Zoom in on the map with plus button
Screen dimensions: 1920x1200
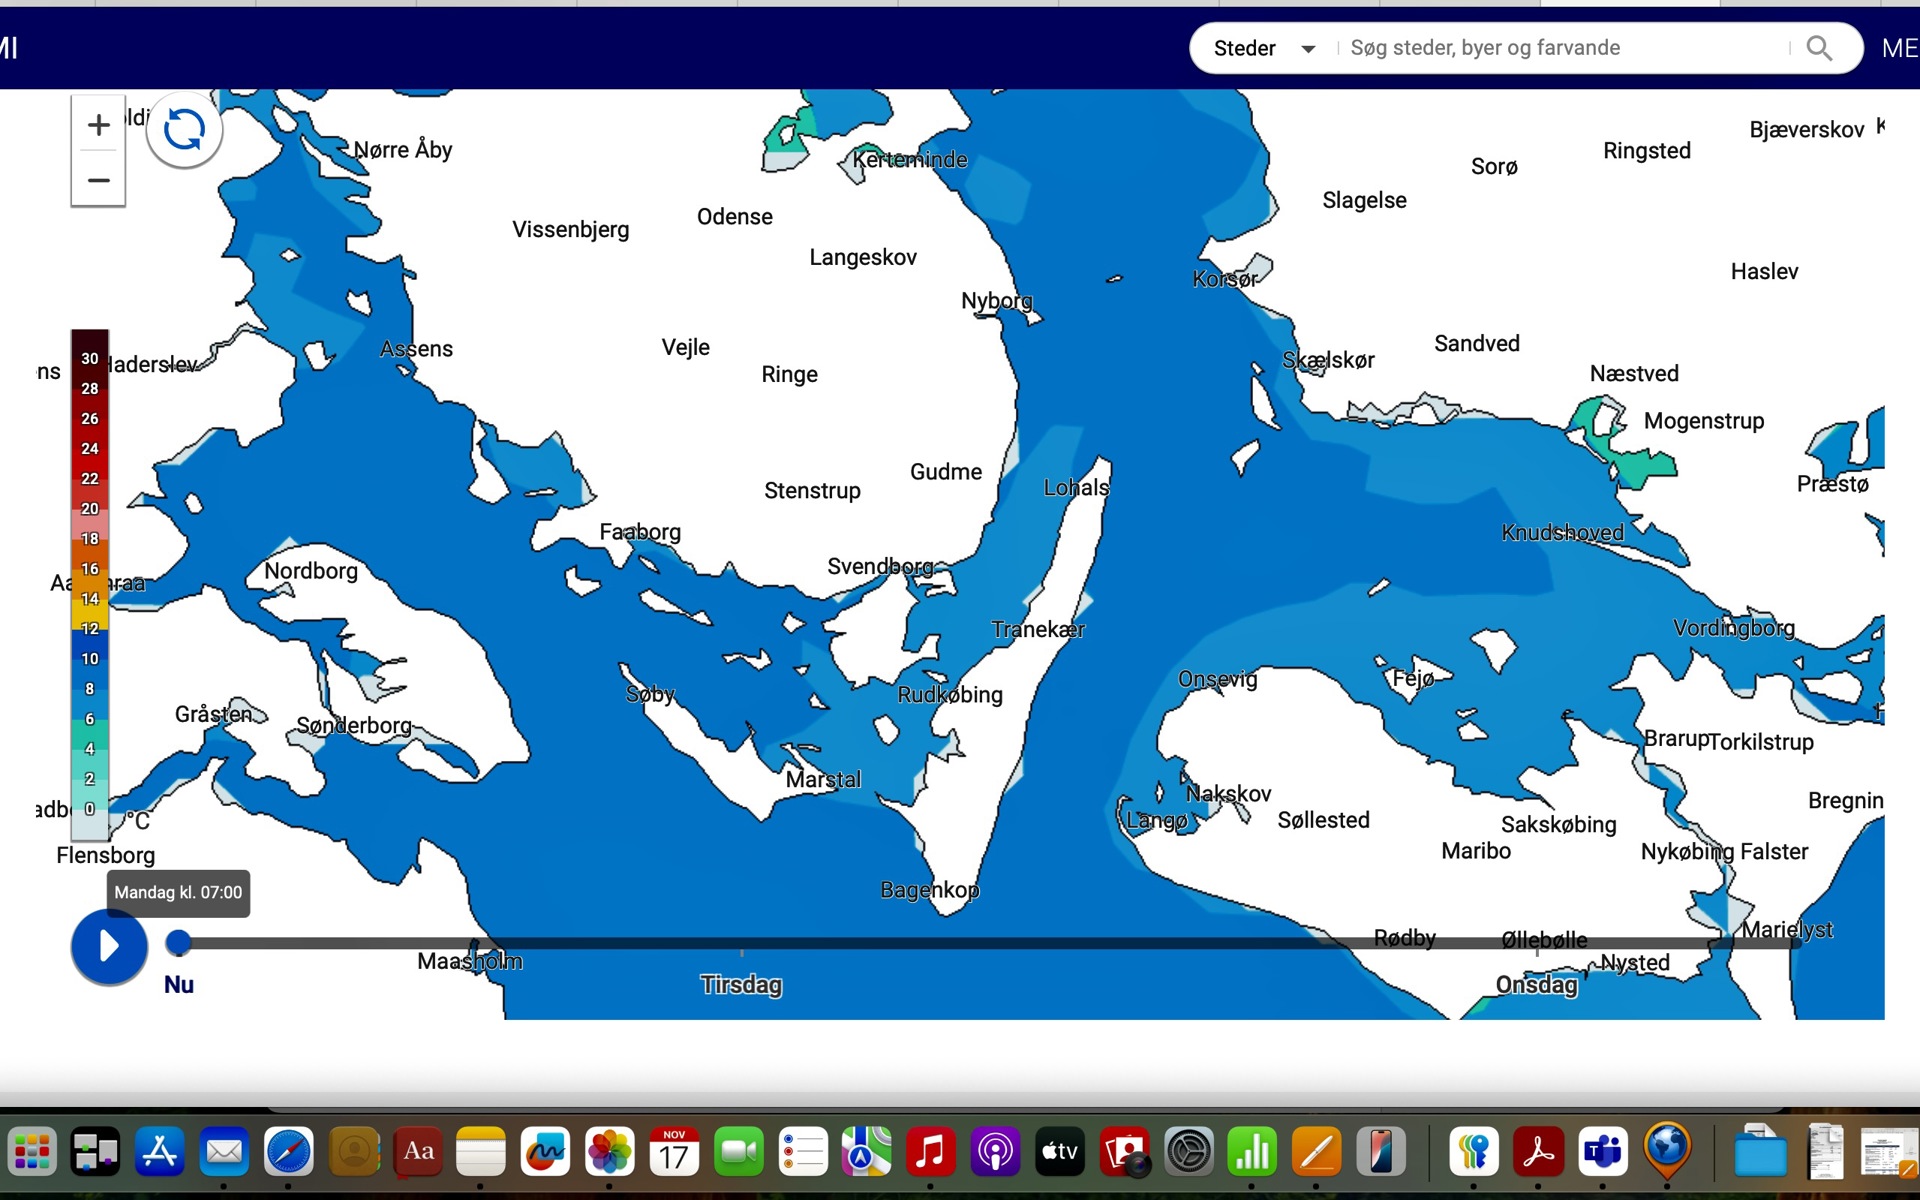point(98,125)
